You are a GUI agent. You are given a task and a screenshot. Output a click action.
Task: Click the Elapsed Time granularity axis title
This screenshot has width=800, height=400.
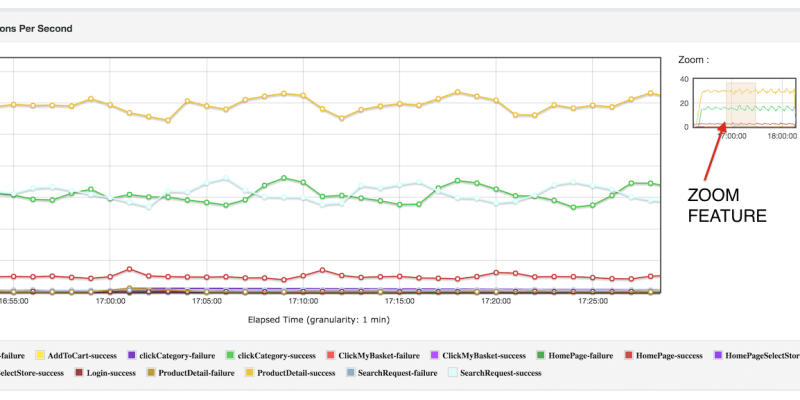coord(318,320)
